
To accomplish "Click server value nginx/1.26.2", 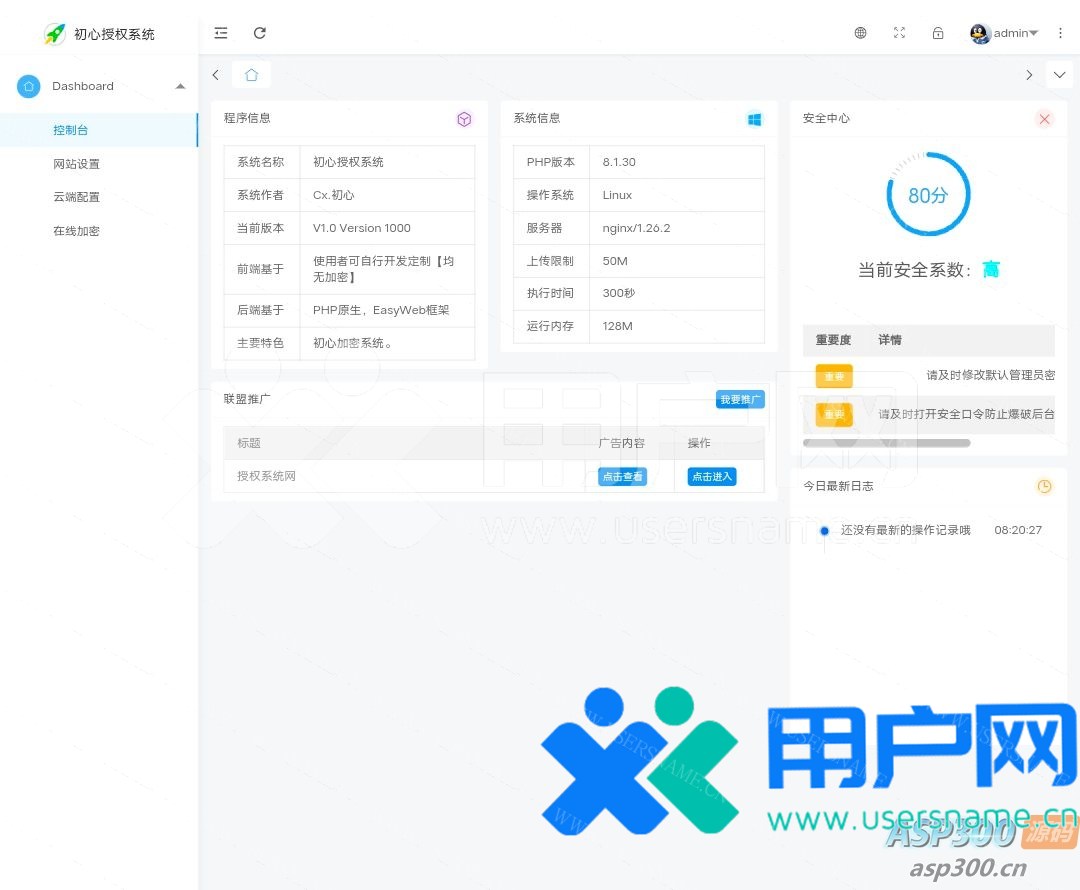I will pyautogui.click(x=636, y=228).
